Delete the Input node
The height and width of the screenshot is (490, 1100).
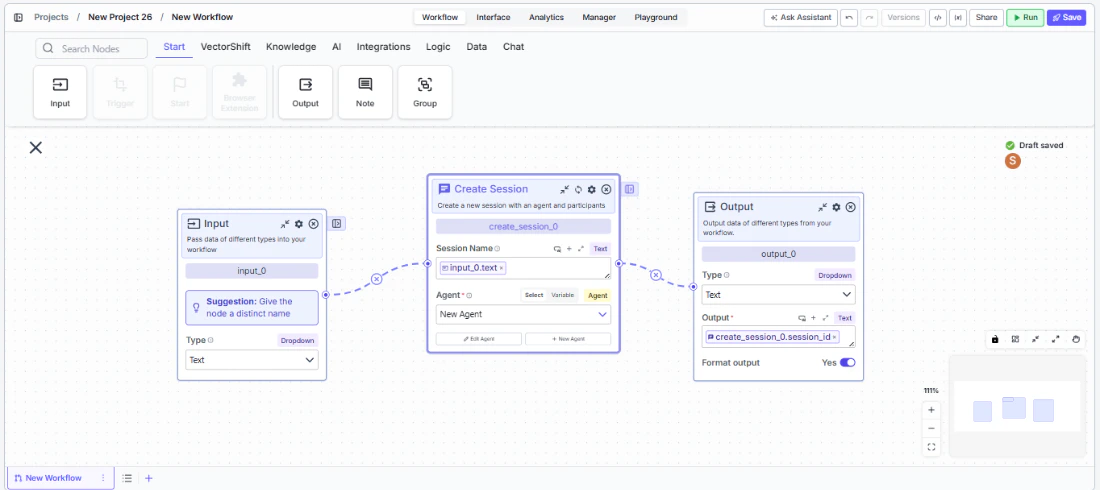[314, 224]
